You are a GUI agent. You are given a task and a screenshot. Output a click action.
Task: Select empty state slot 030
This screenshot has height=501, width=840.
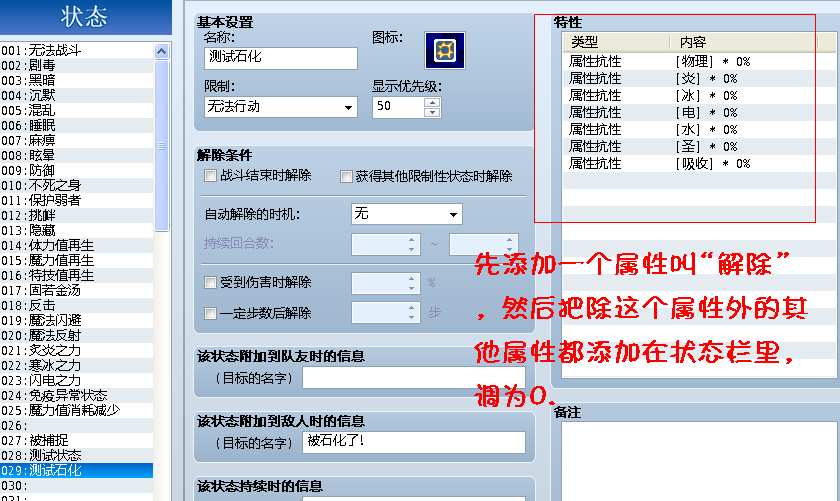pyautogui.click(x=77, y=485)
